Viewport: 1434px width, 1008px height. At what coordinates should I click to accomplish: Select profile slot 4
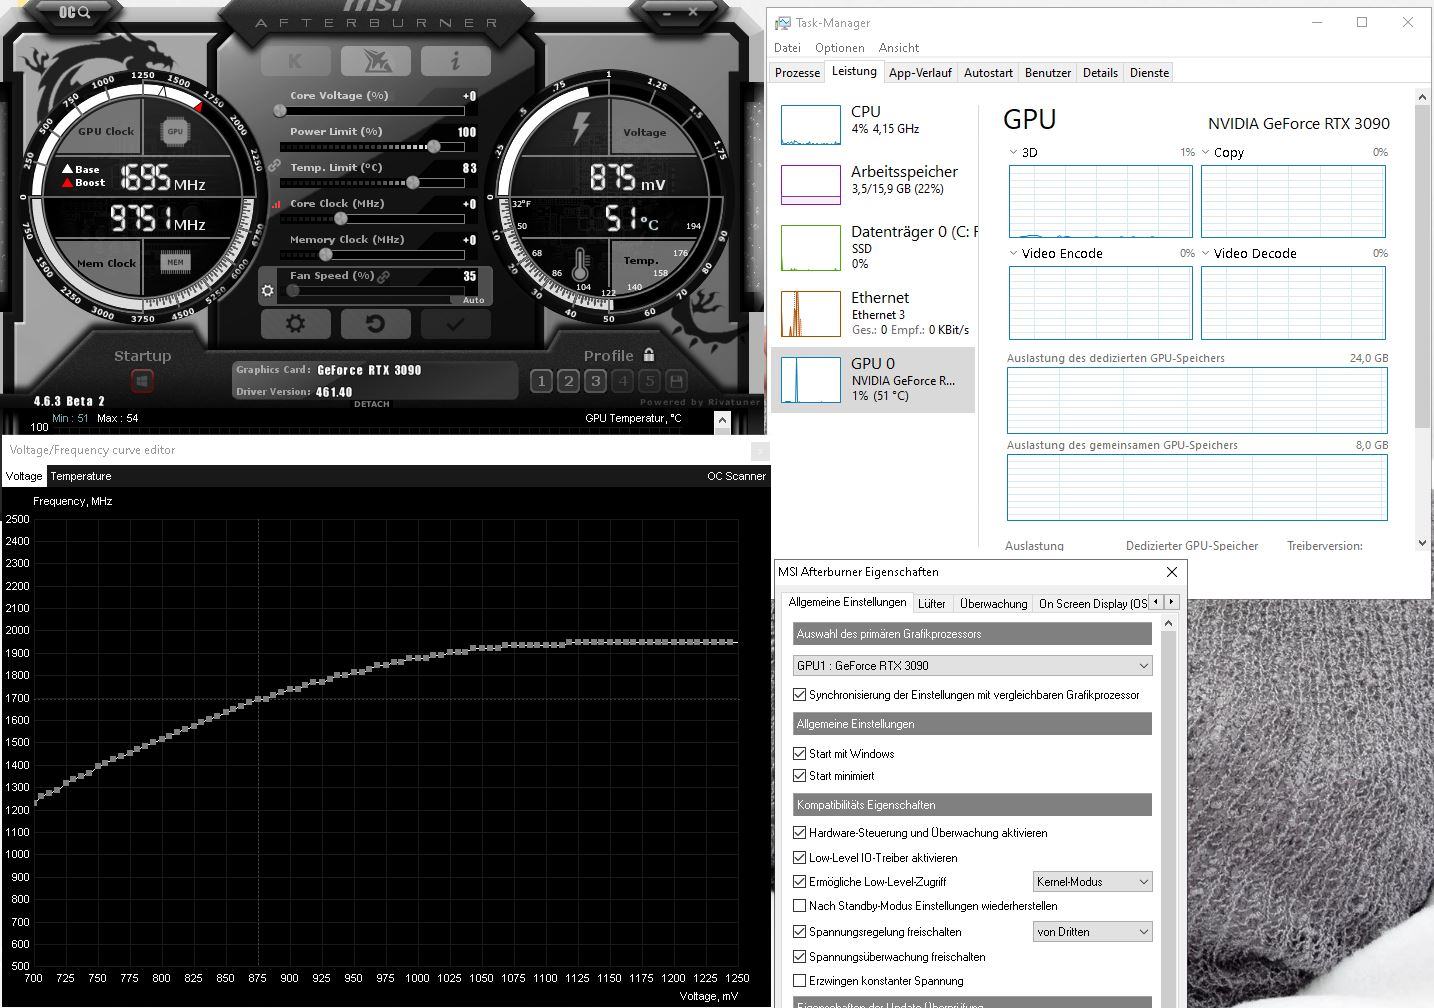pyautogui.click(x=622, y=381)
